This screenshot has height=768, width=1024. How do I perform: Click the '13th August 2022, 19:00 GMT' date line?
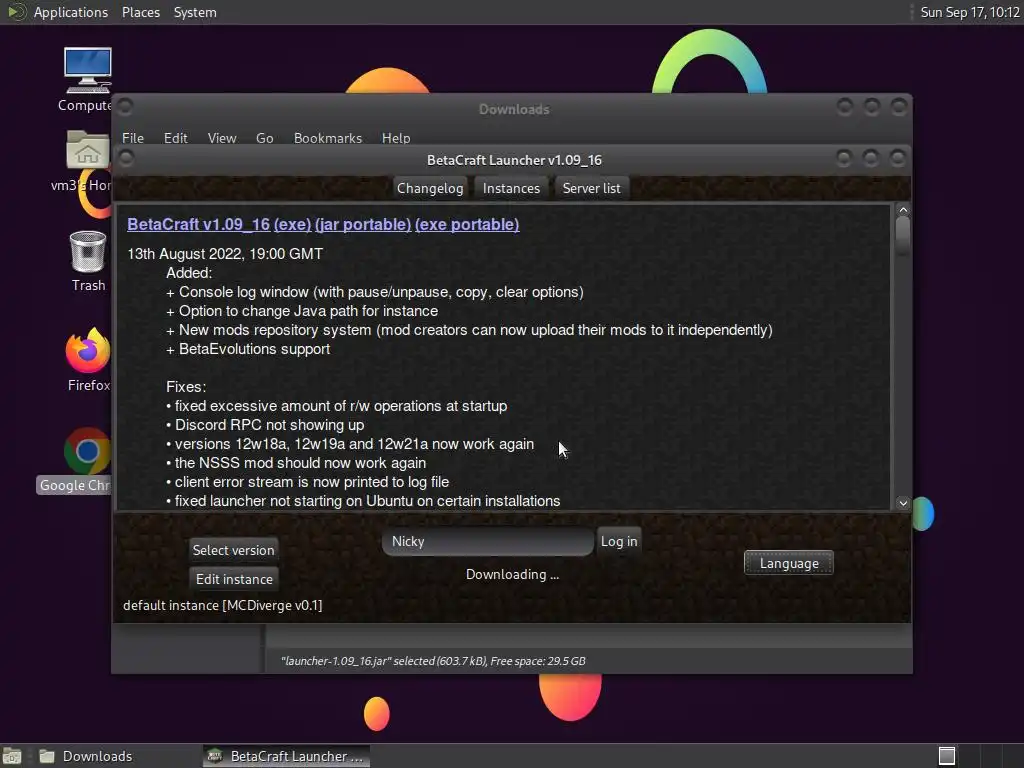[x=225, y=254]
